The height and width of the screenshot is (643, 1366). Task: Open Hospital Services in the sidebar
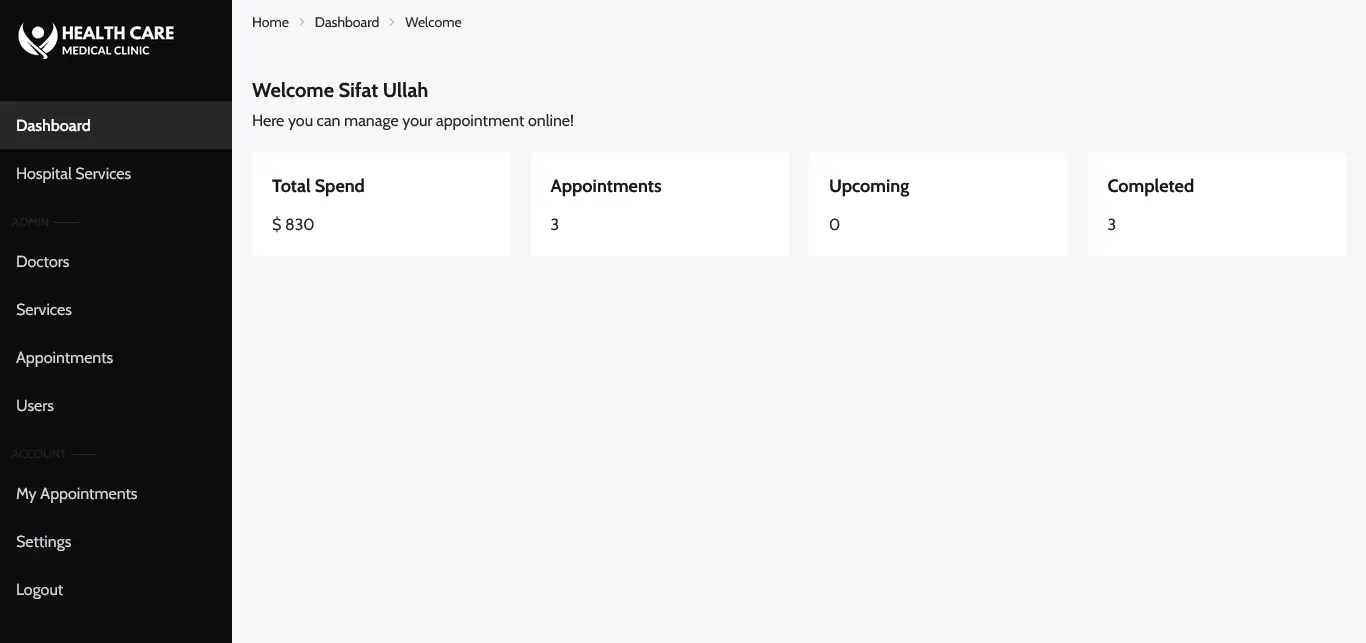click(116, 173)
